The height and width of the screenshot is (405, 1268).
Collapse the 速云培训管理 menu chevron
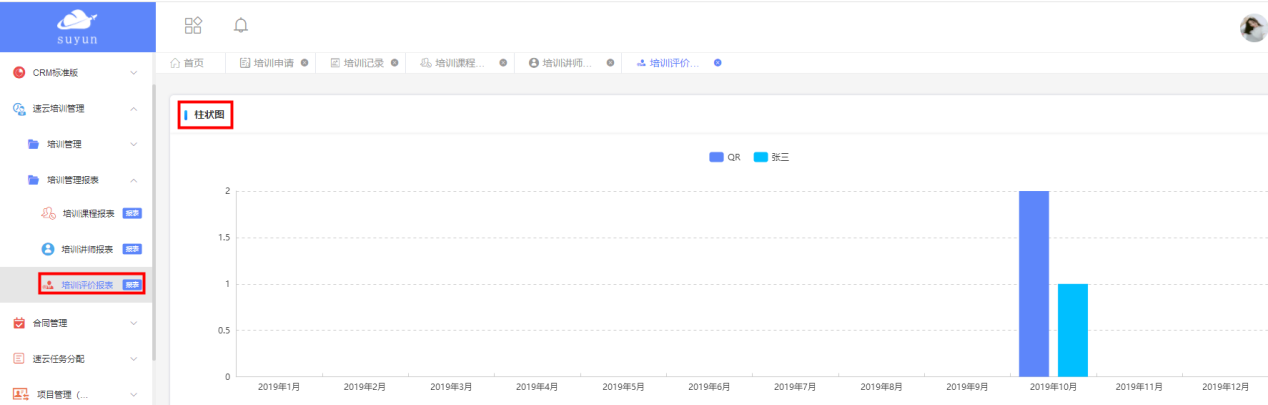pos(134,108)
